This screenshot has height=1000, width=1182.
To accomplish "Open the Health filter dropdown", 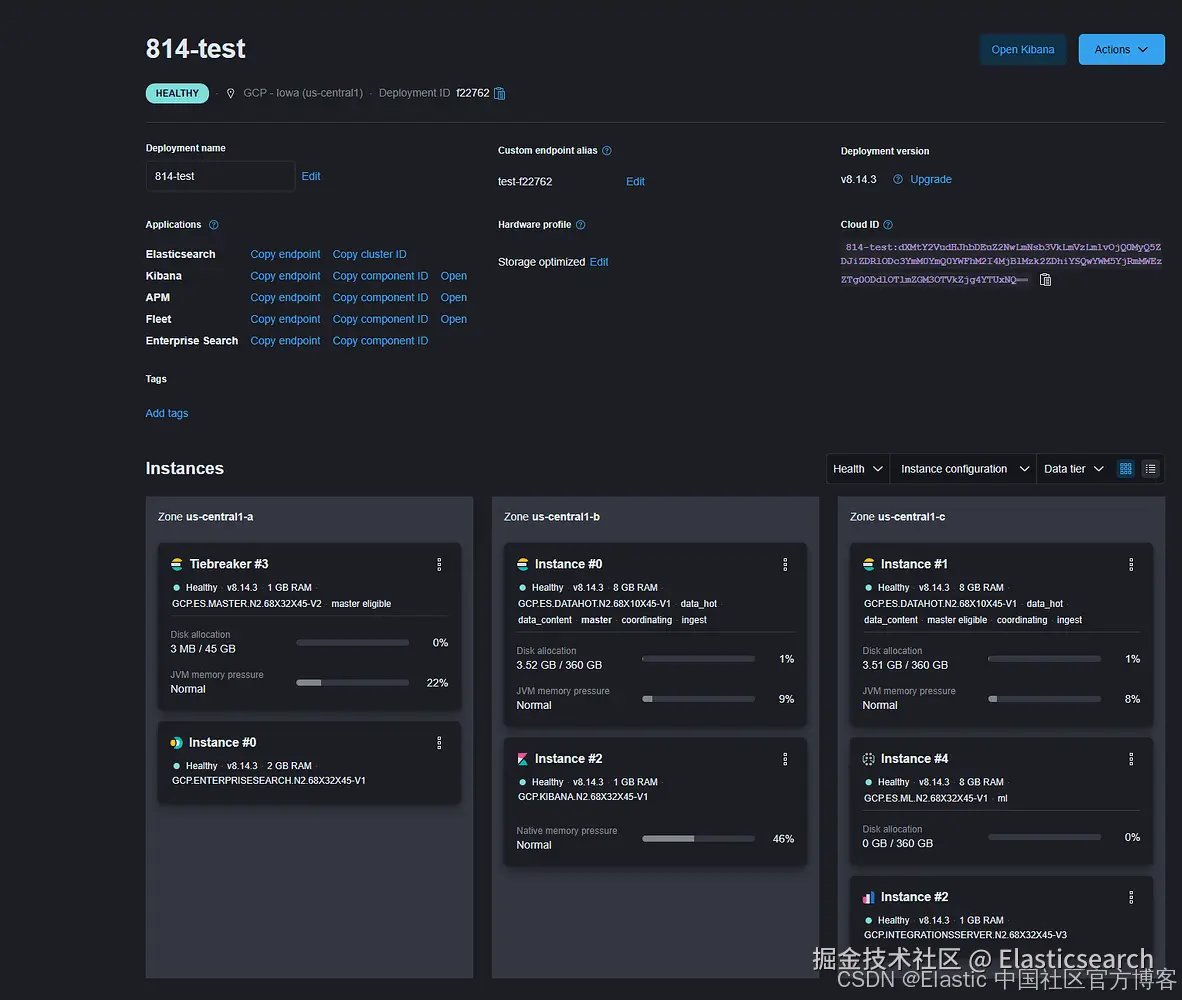I will click(x=858, y=469).
